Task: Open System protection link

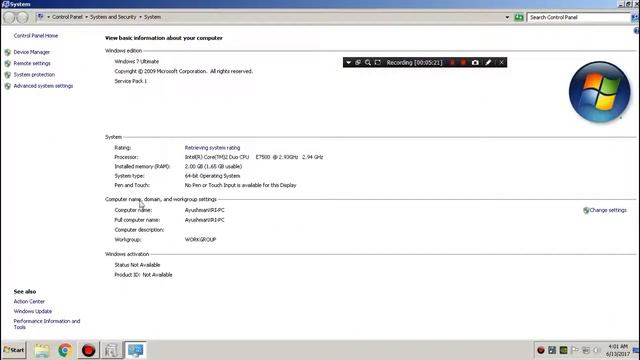Action: coord(34,75)
